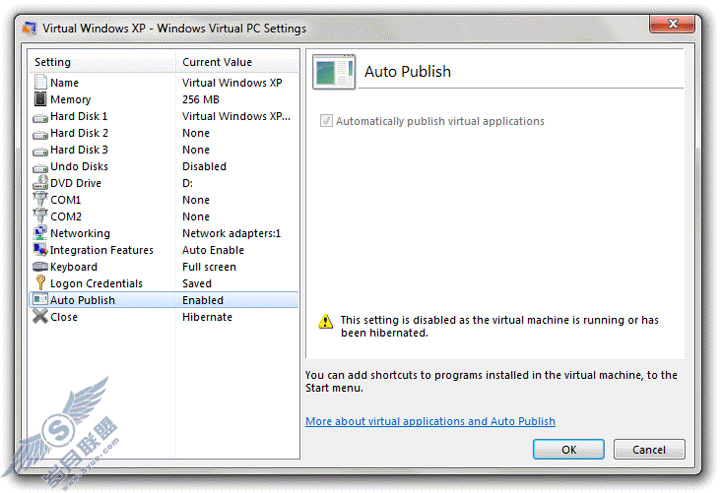The image size is (720, 493).
Task: Click the "Network adapters:1" value
Action: (231, 233)
